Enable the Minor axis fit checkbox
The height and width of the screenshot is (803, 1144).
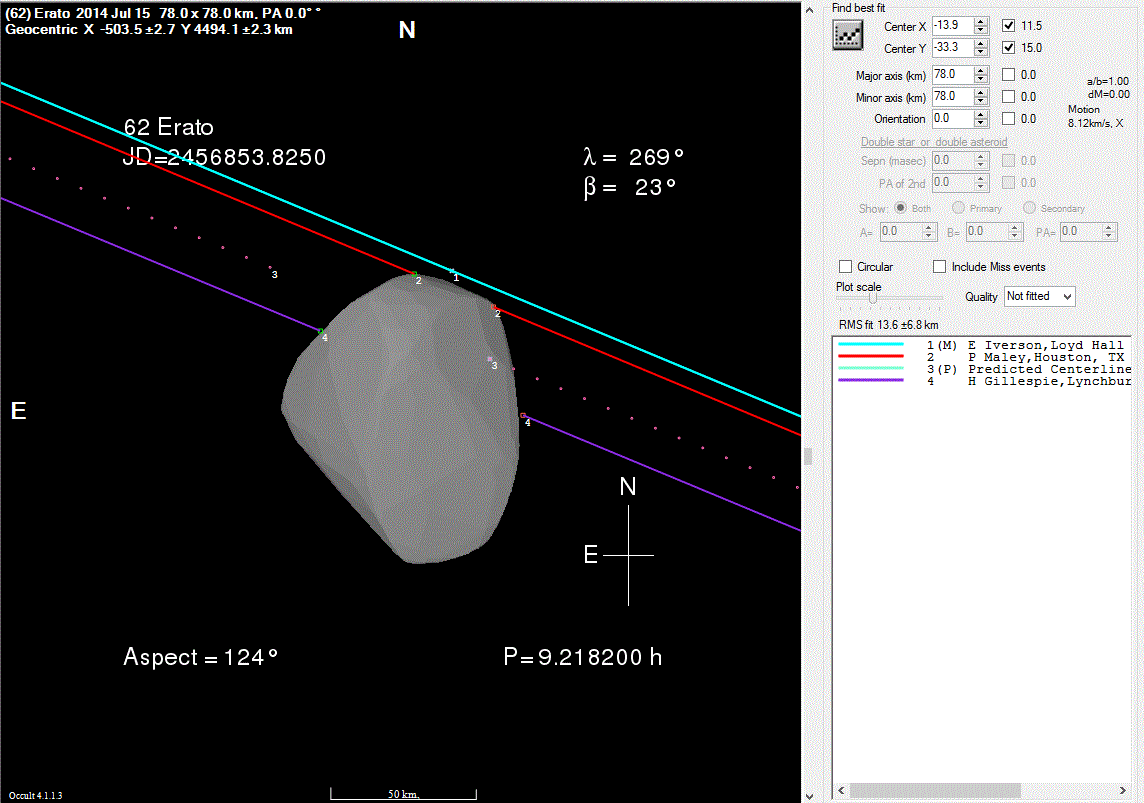tap(1009, 97)
